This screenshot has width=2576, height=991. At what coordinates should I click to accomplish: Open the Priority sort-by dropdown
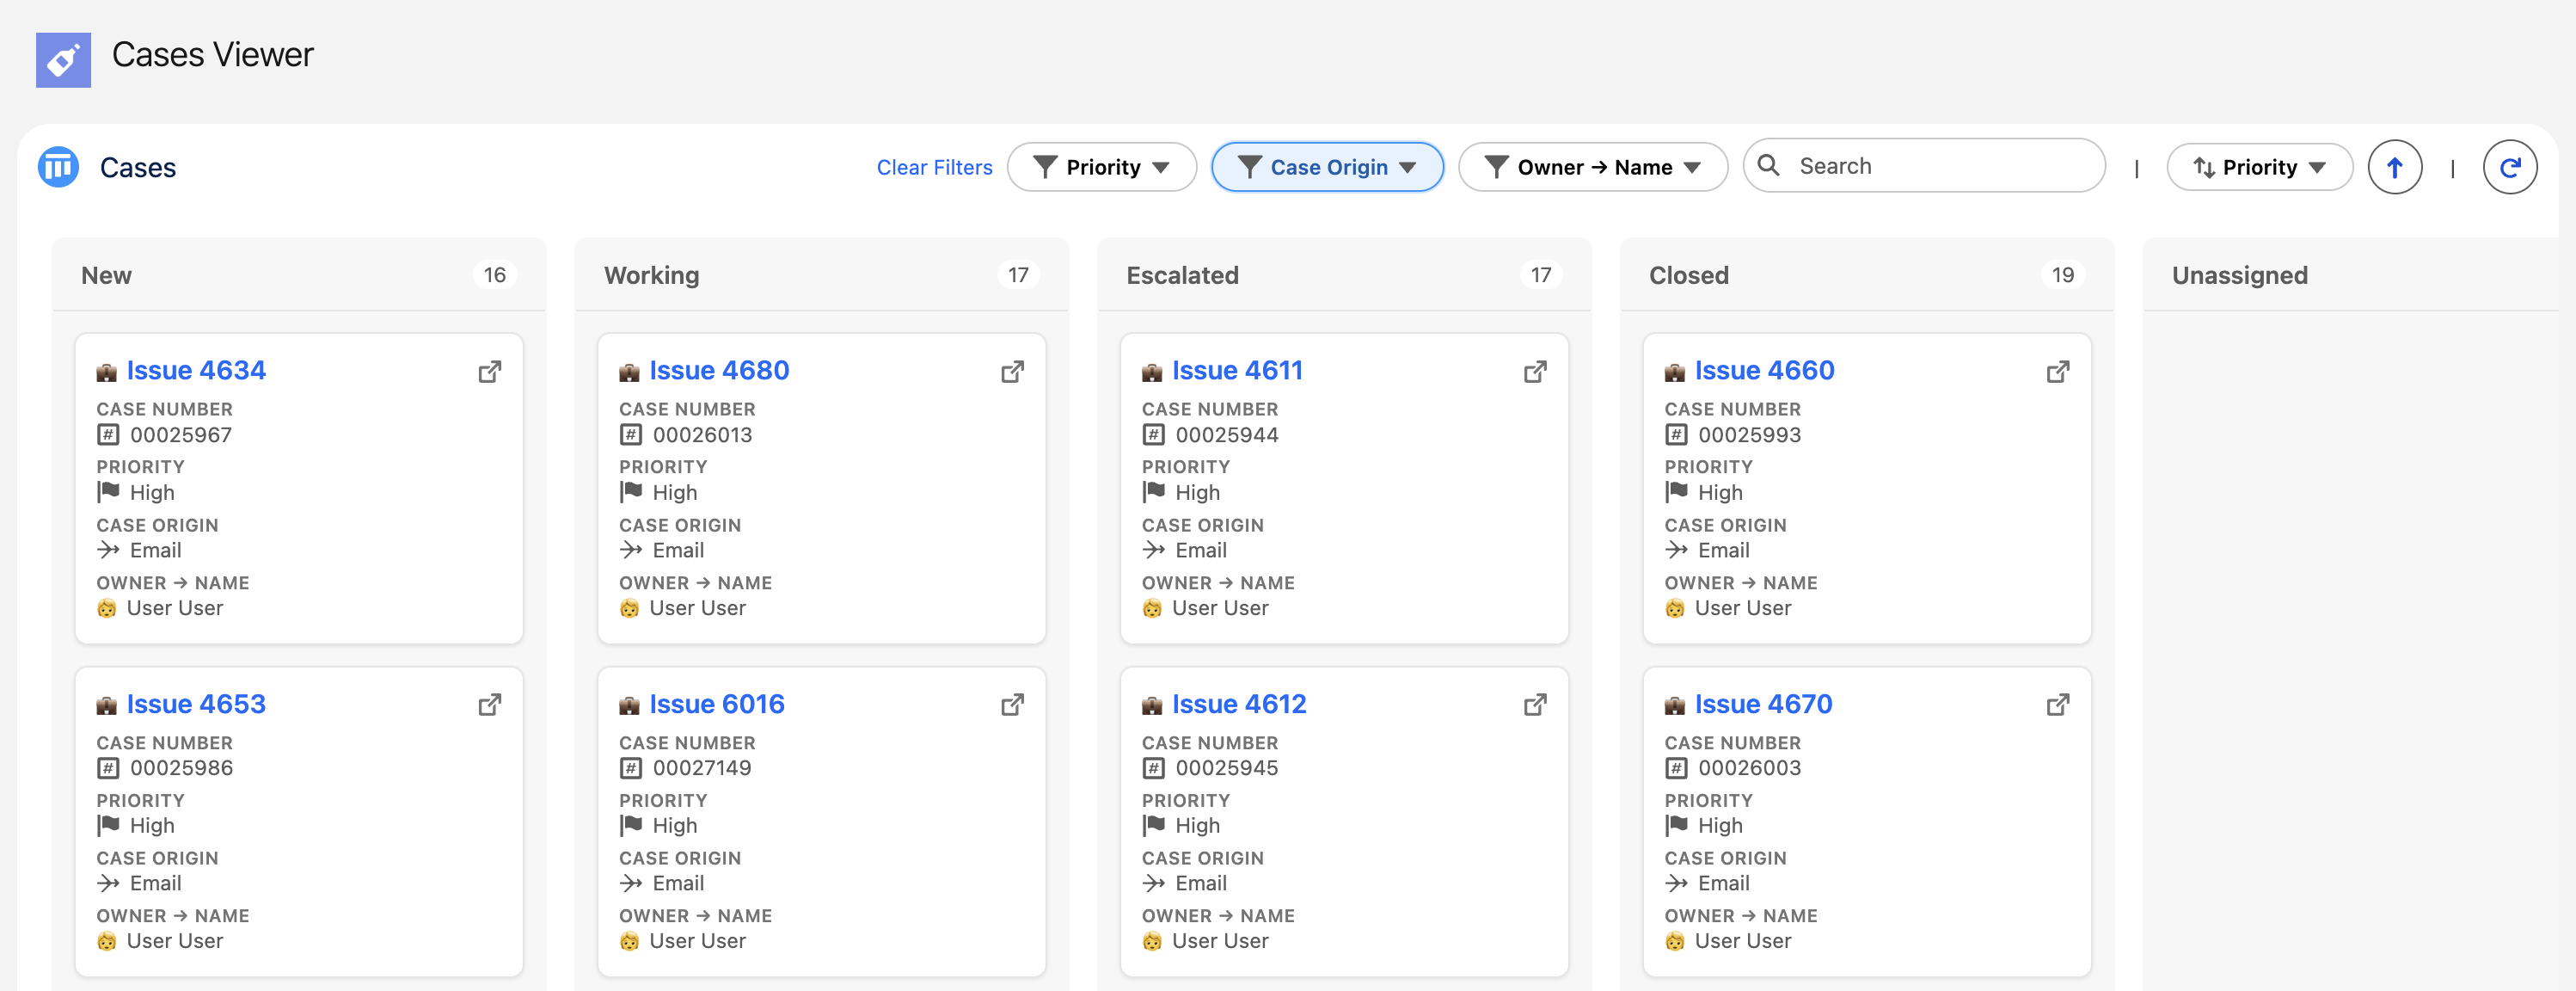point(2259,167)
